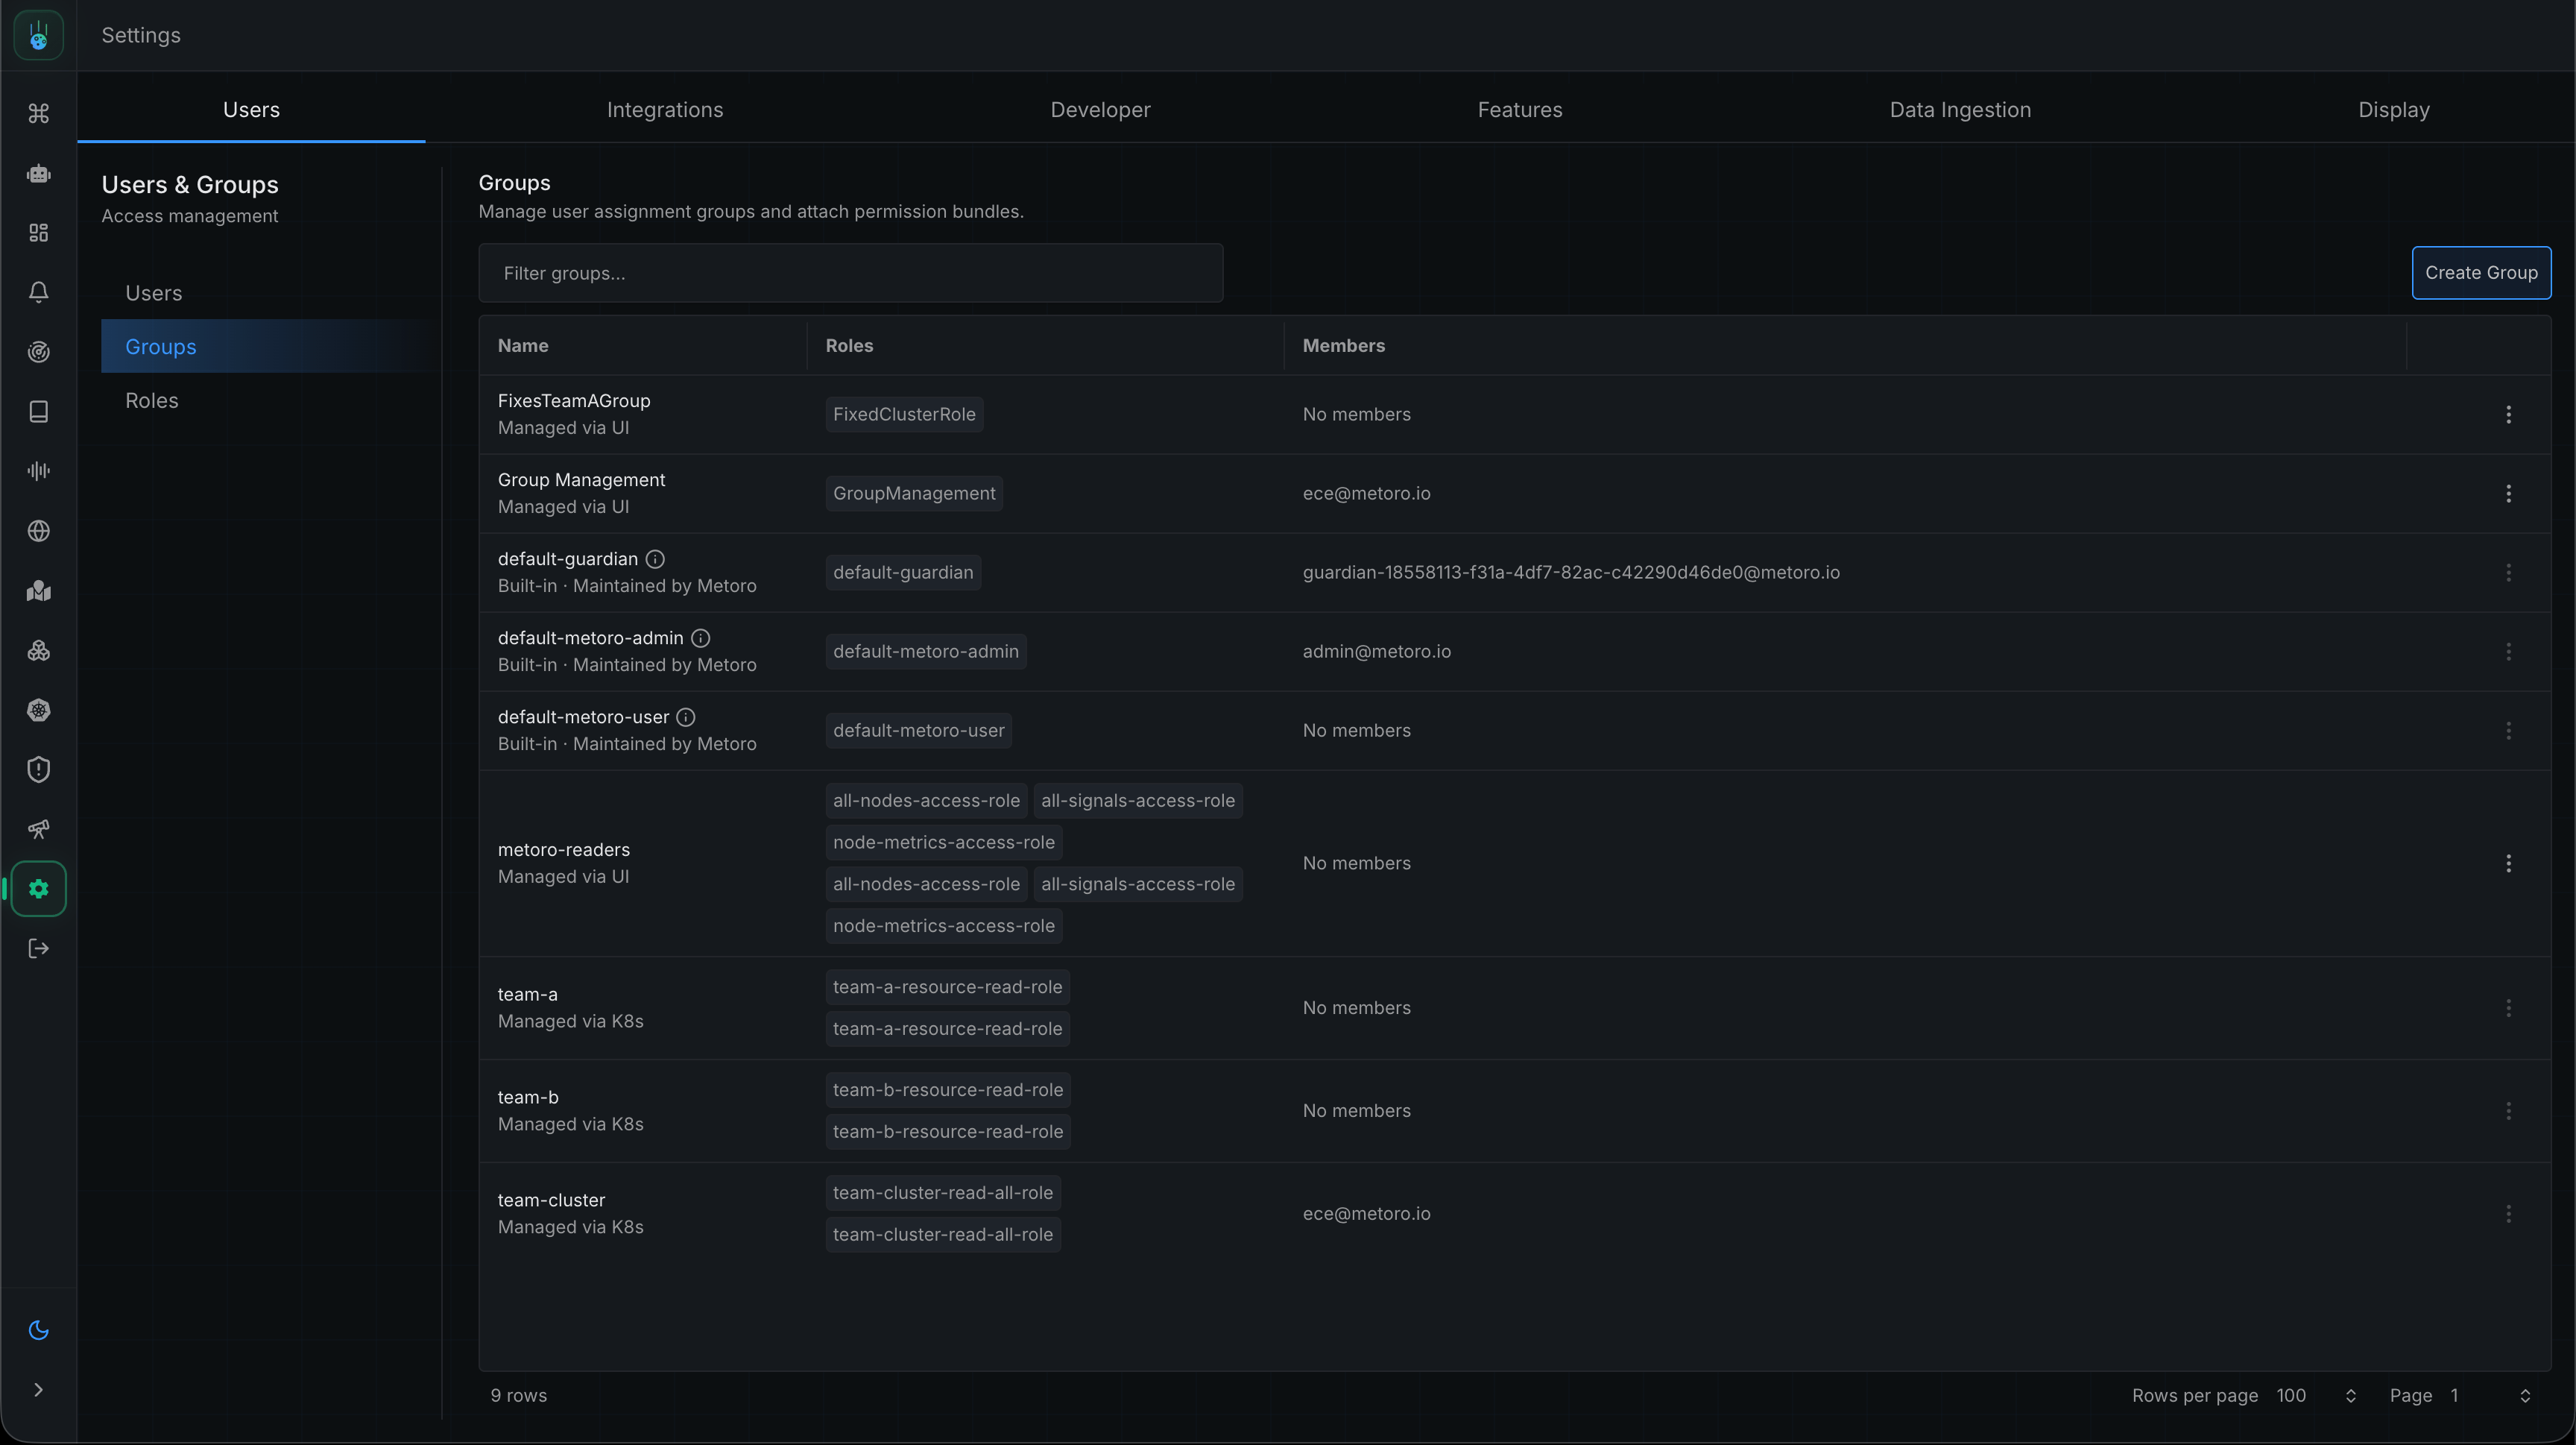2576x1445 pixels.
Task: Open the dashboards grid icon
Action: [38, 232]
